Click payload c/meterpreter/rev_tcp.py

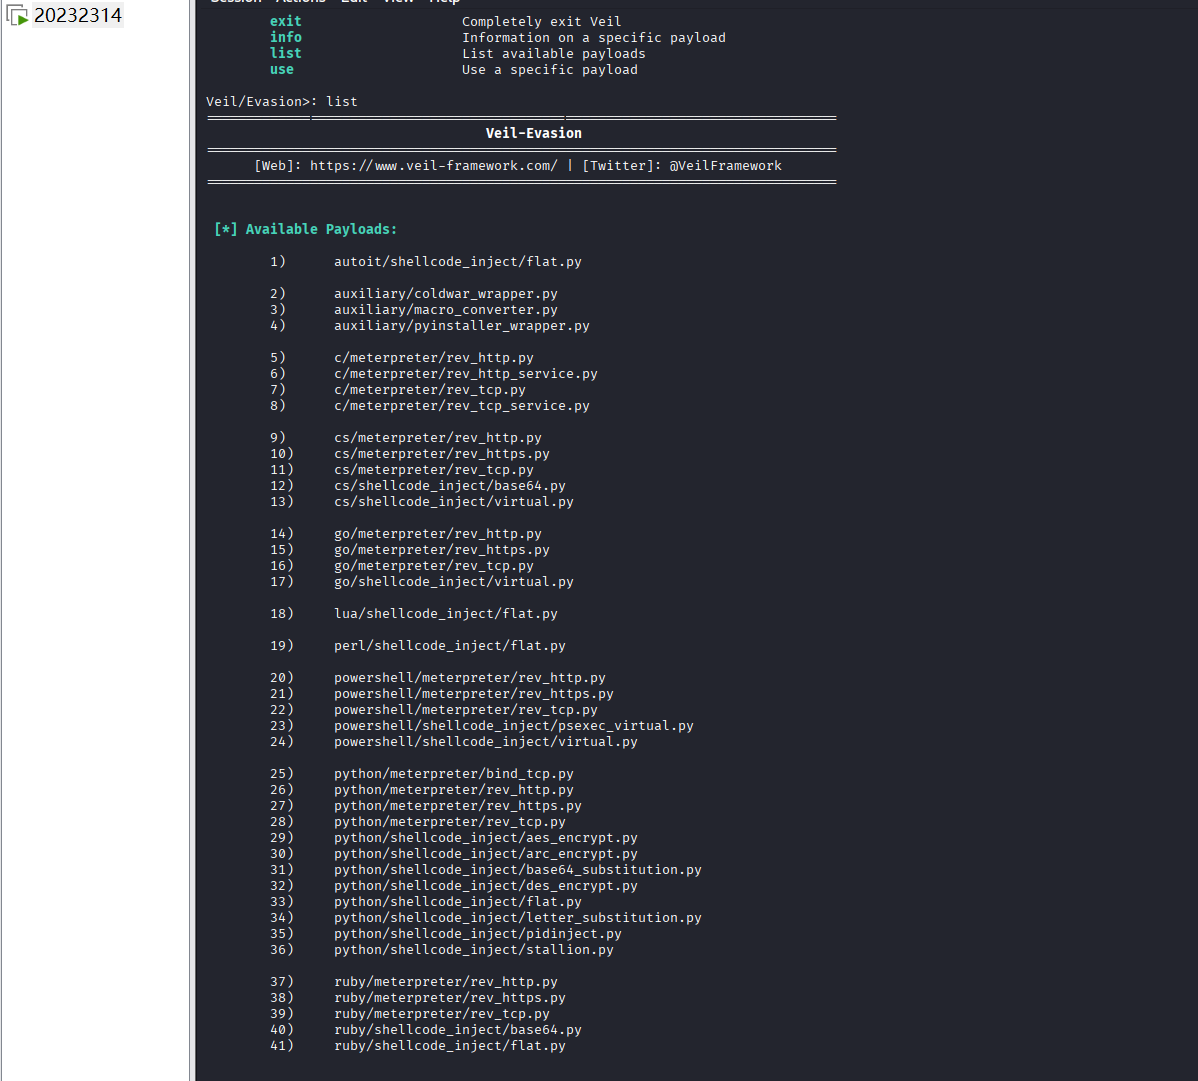tap(429, 390)
